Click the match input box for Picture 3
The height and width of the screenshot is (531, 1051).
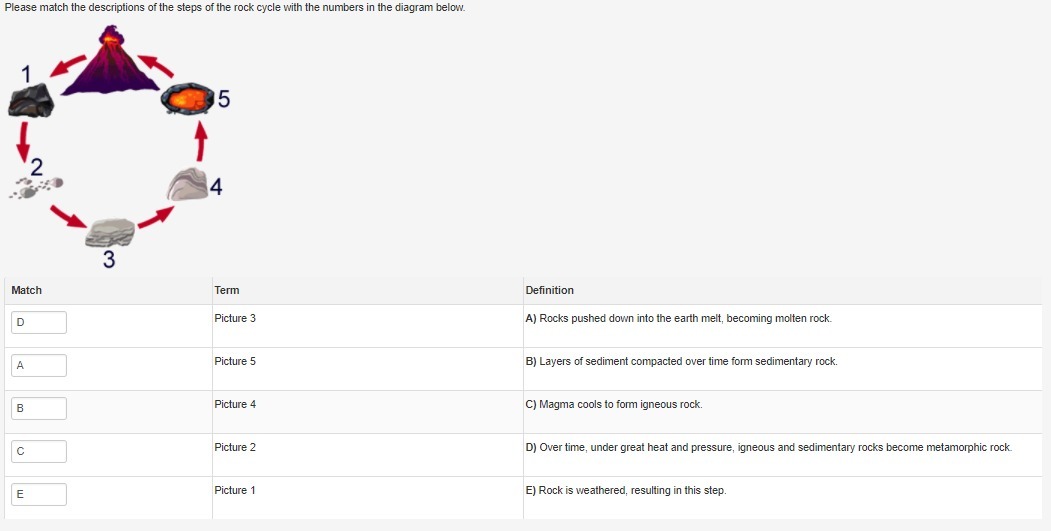coord(39,322)
